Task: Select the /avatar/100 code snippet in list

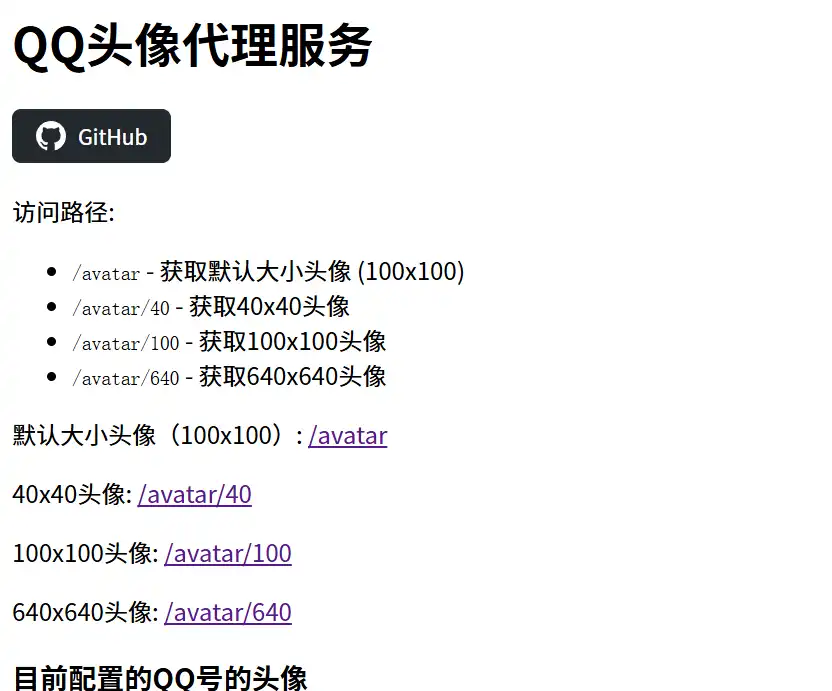Action: (125, 343)
